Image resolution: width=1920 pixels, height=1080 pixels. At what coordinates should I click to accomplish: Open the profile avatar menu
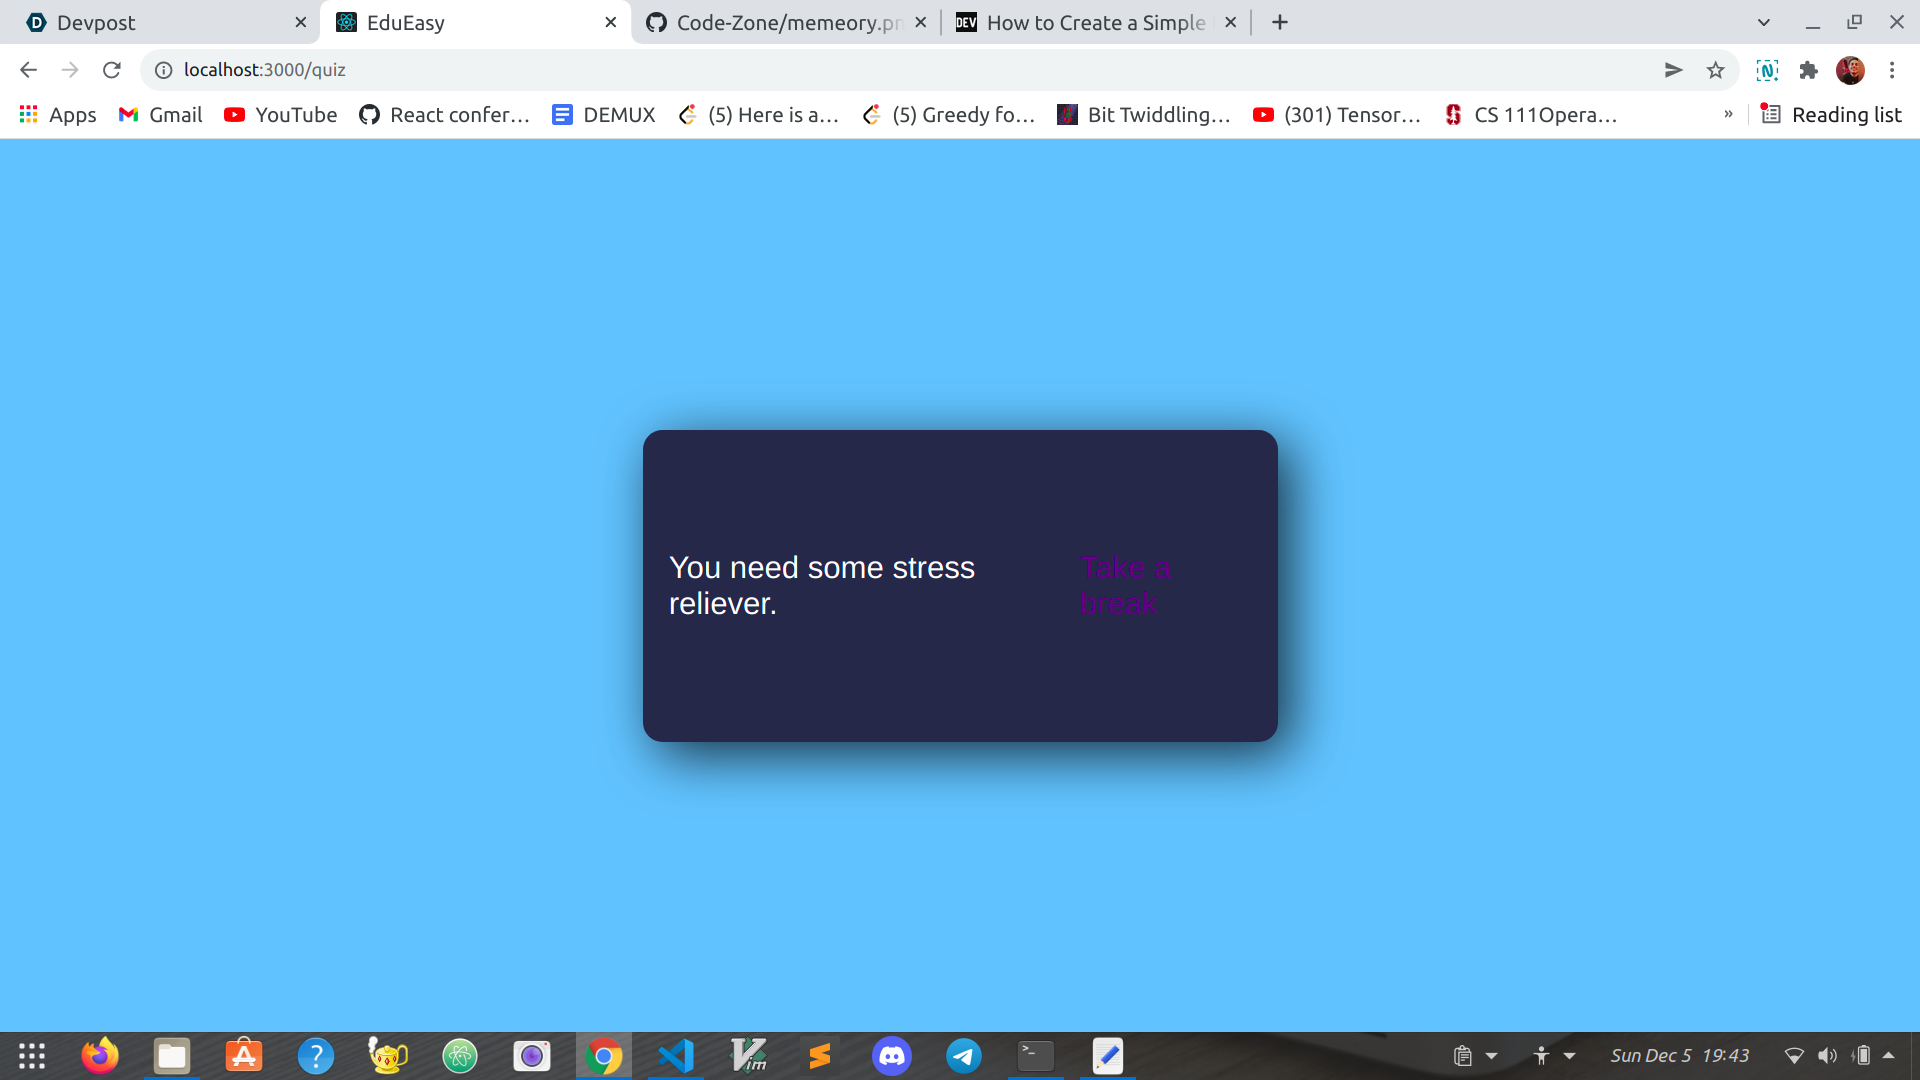(x=1850, y=70)
